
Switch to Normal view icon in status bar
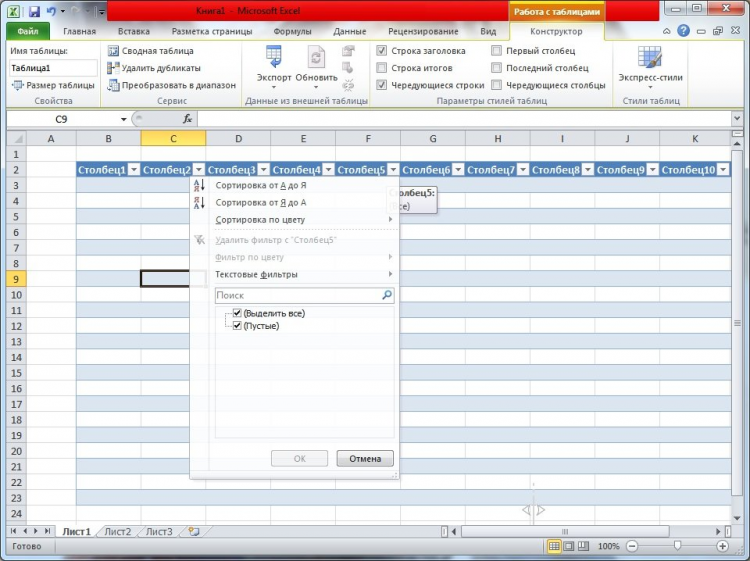[553, 546]
